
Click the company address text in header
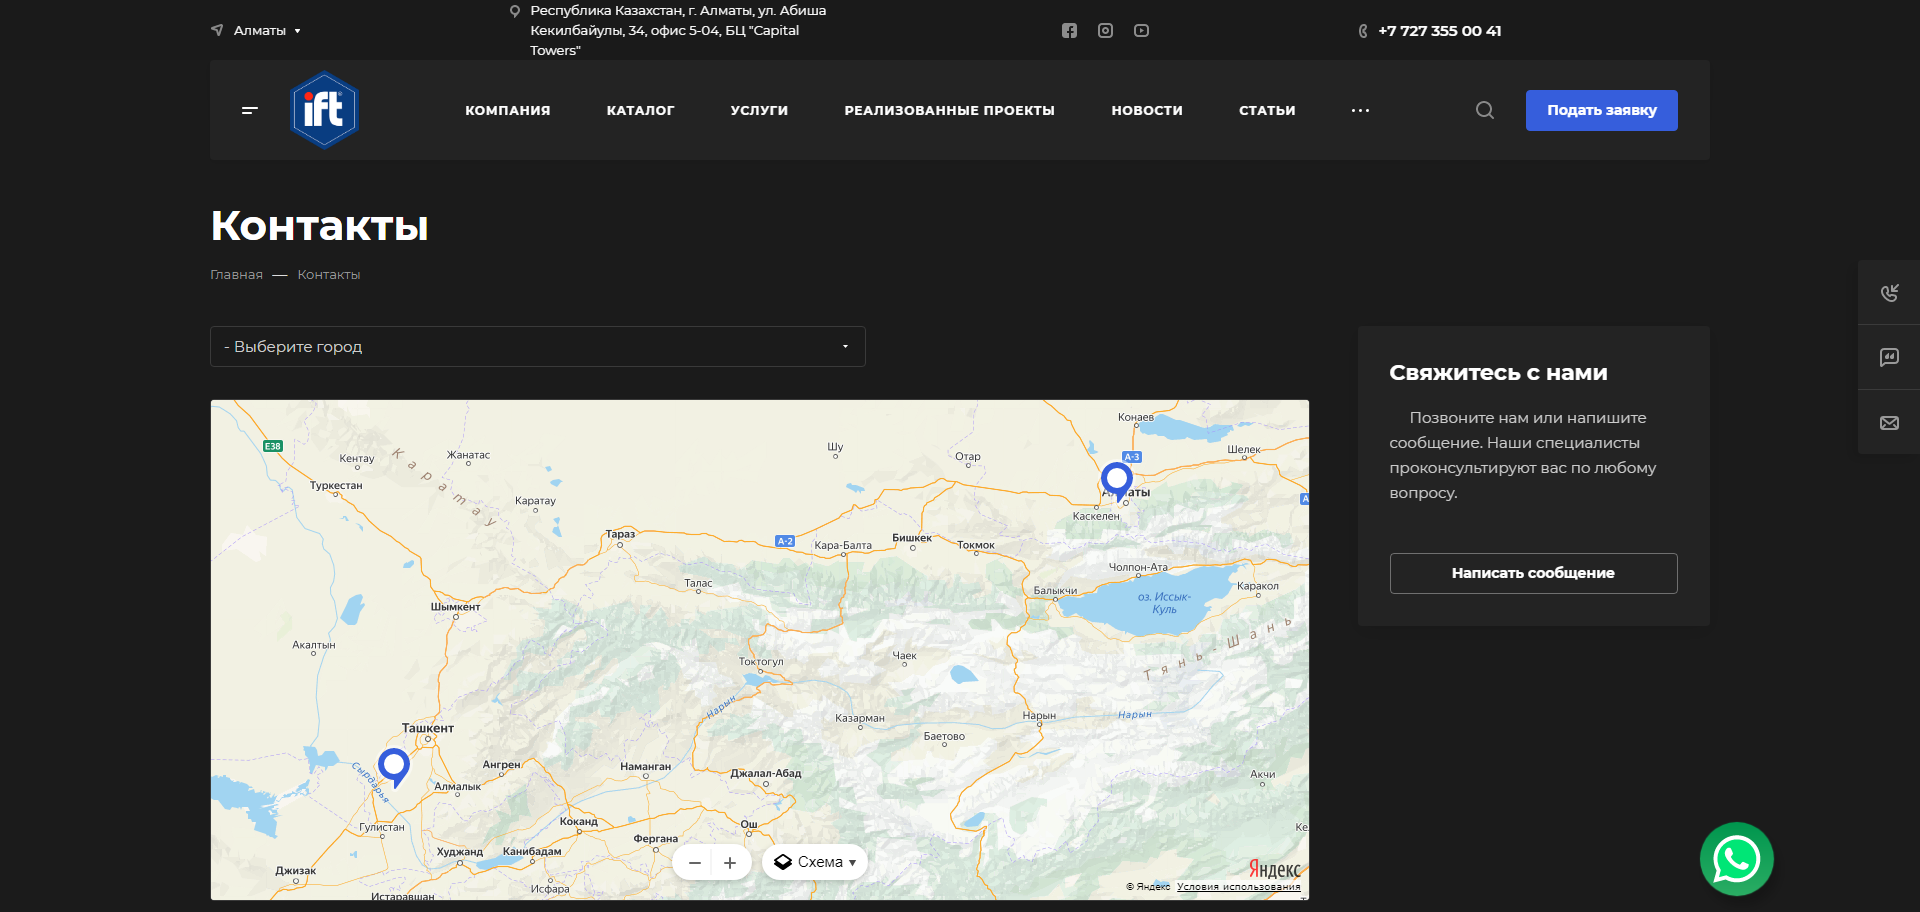(678, 31)
